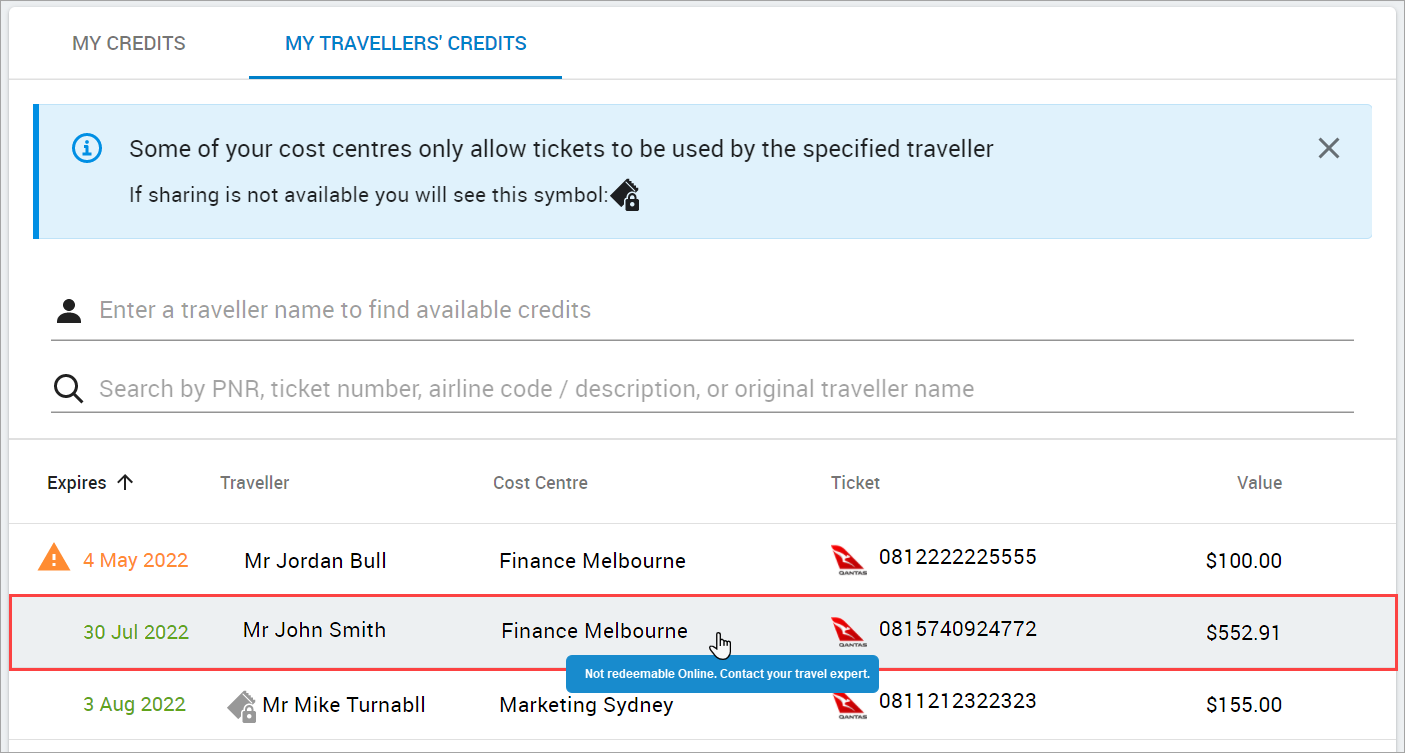Viewport: 1405px width, 753px height.
Task: Select ticket number 0812222225555
Action: [x=957, y=557]
